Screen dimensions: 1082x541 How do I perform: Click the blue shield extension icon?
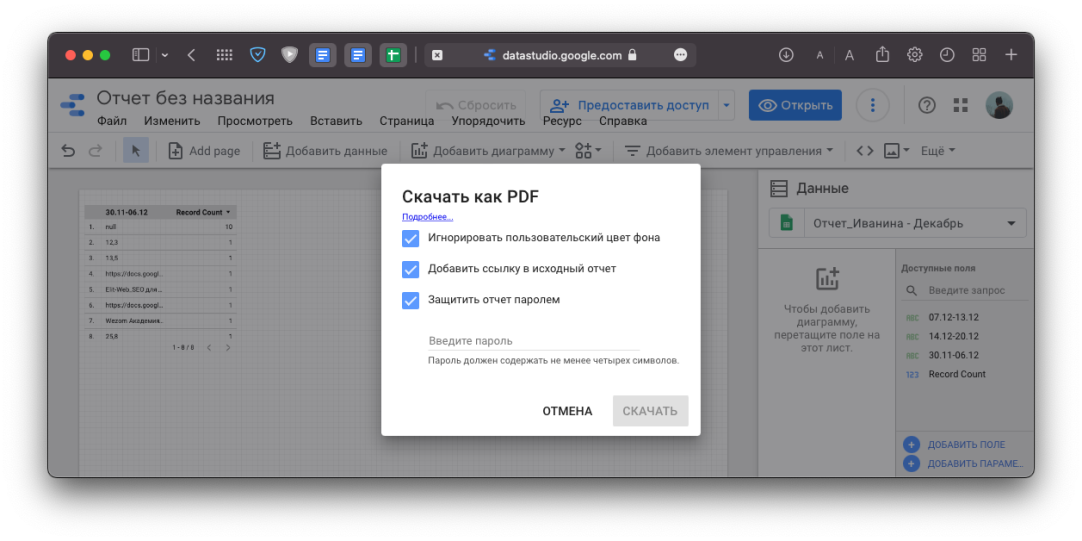(257, 55)
